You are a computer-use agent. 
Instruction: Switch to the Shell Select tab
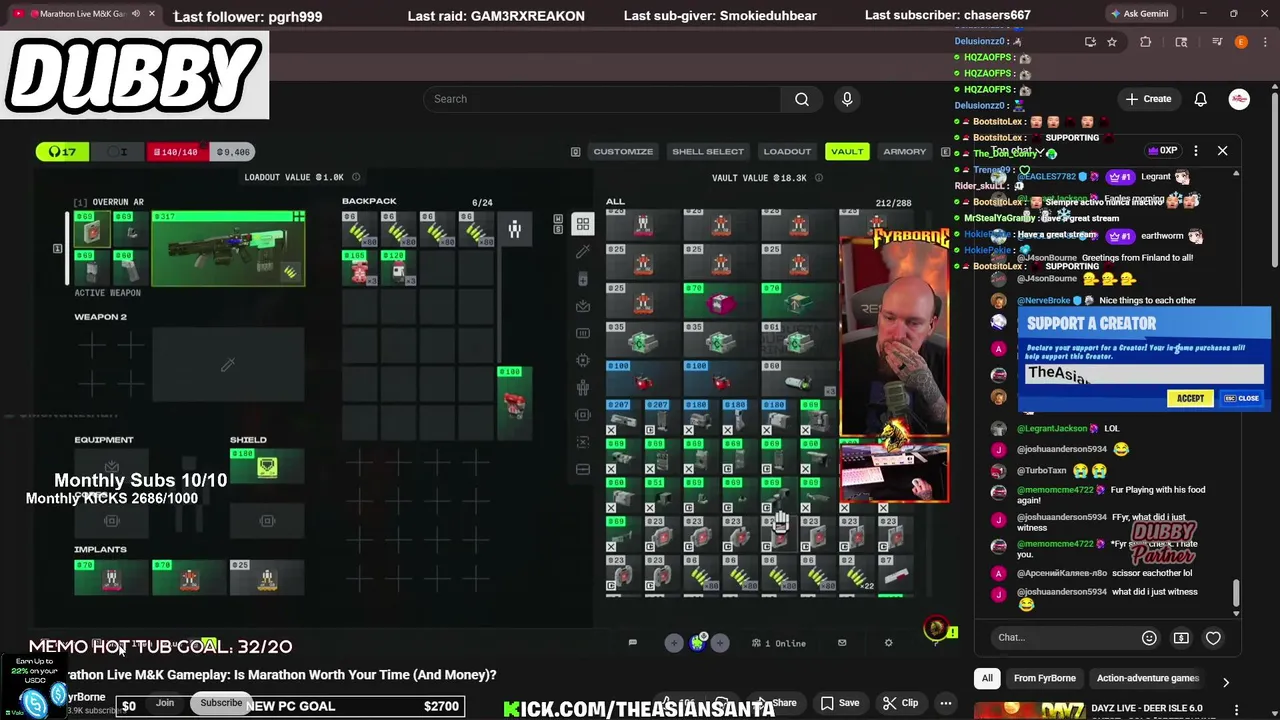tap(708, 152)
